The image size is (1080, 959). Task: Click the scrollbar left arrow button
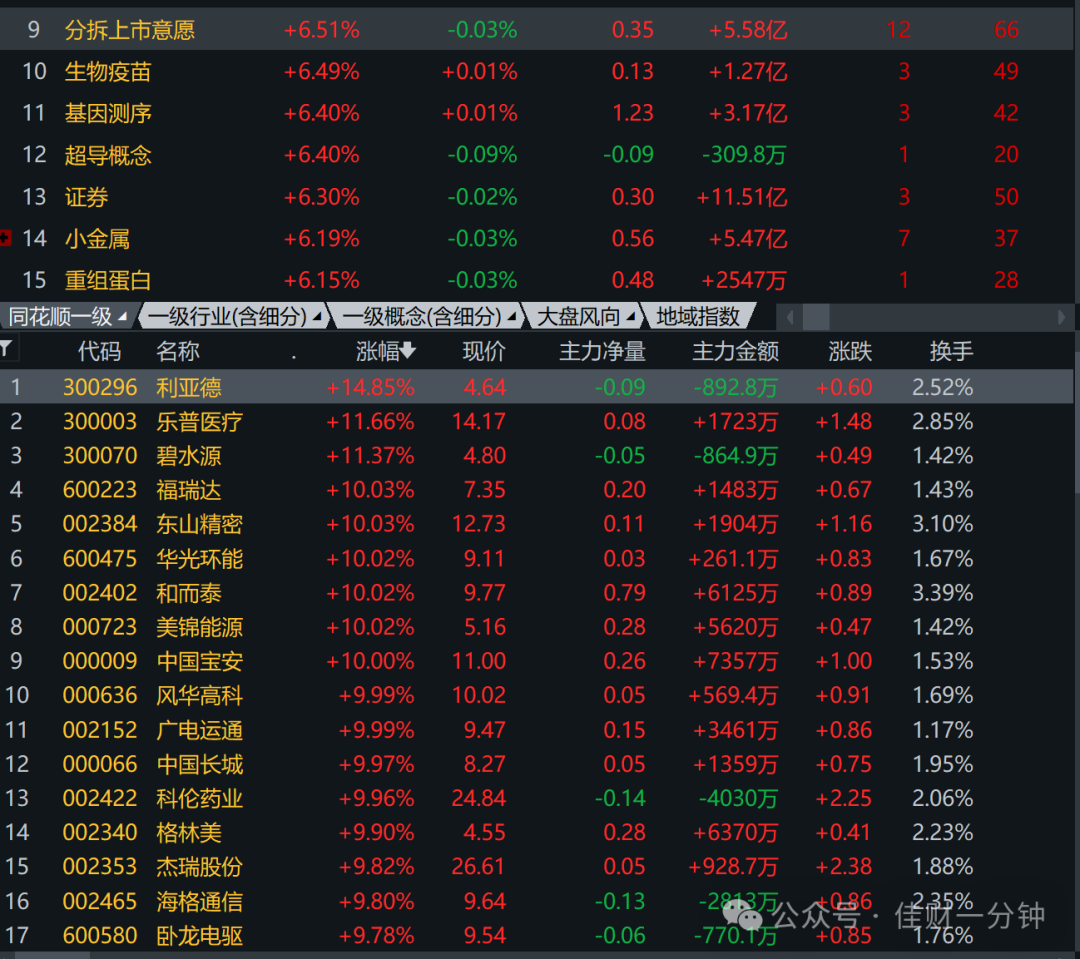(x=789, y=317)
